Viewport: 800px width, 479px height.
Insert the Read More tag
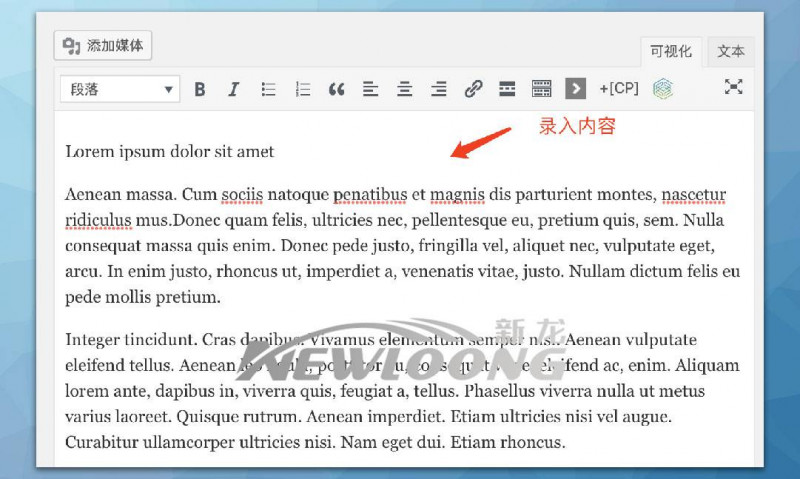coord(507,89)
